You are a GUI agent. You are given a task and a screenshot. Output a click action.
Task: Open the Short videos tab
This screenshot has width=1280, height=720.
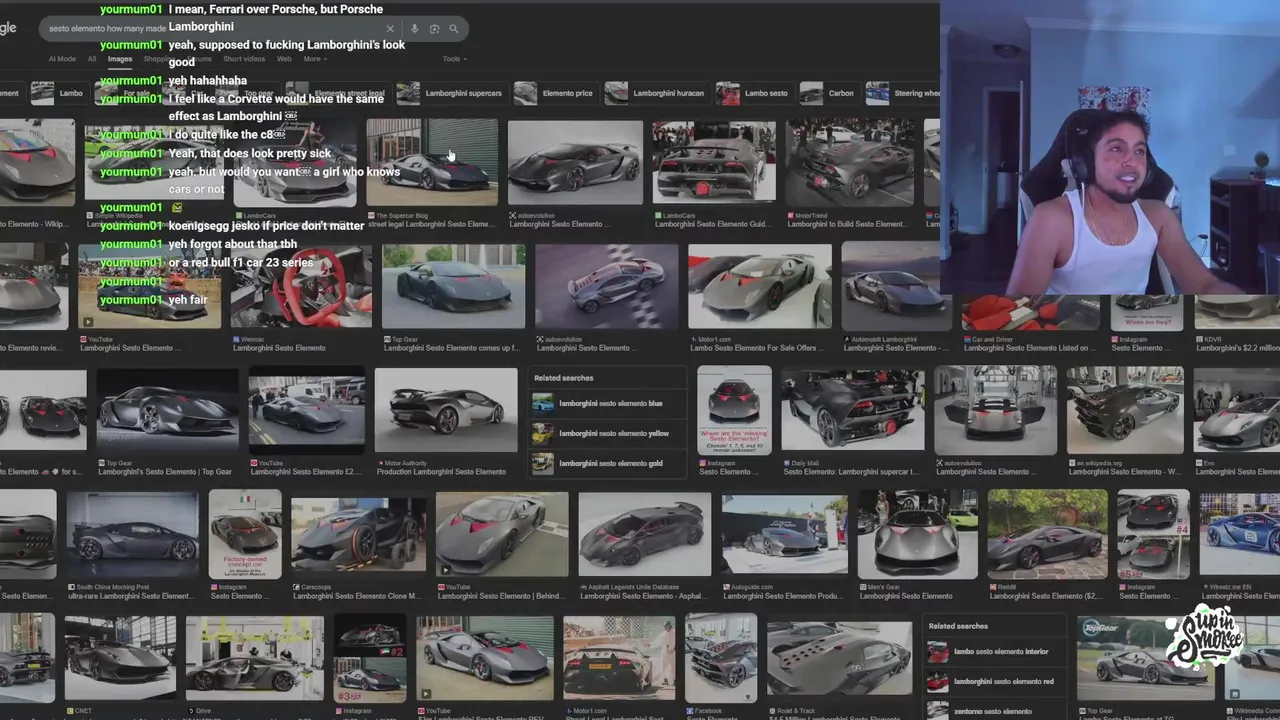coord(244,59)
